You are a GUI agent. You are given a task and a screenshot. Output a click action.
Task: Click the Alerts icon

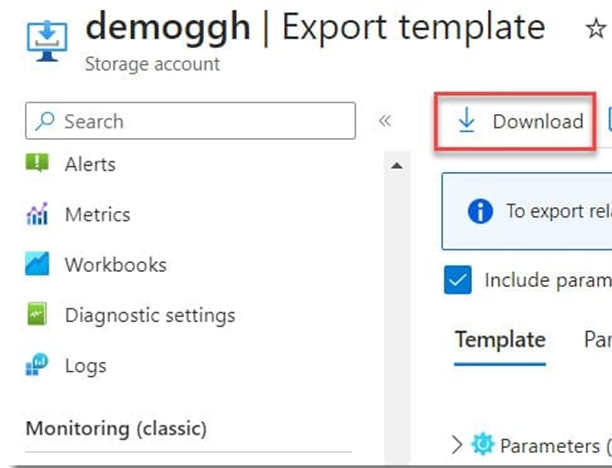click(37, 163)
